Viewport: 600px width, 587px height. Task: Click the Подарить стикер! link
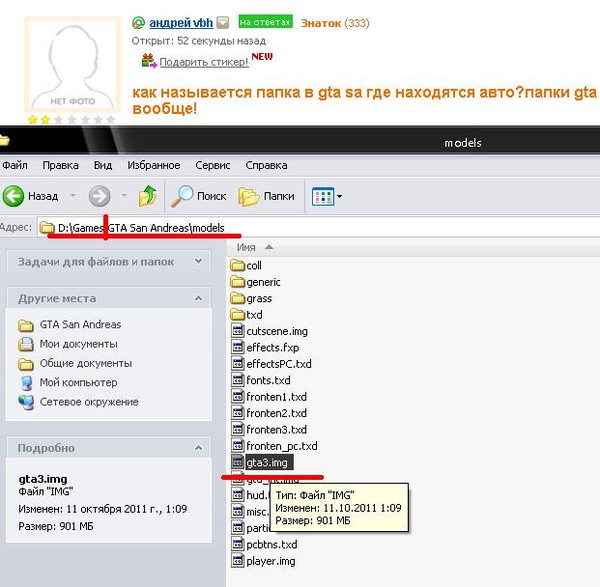click(204, 62)
